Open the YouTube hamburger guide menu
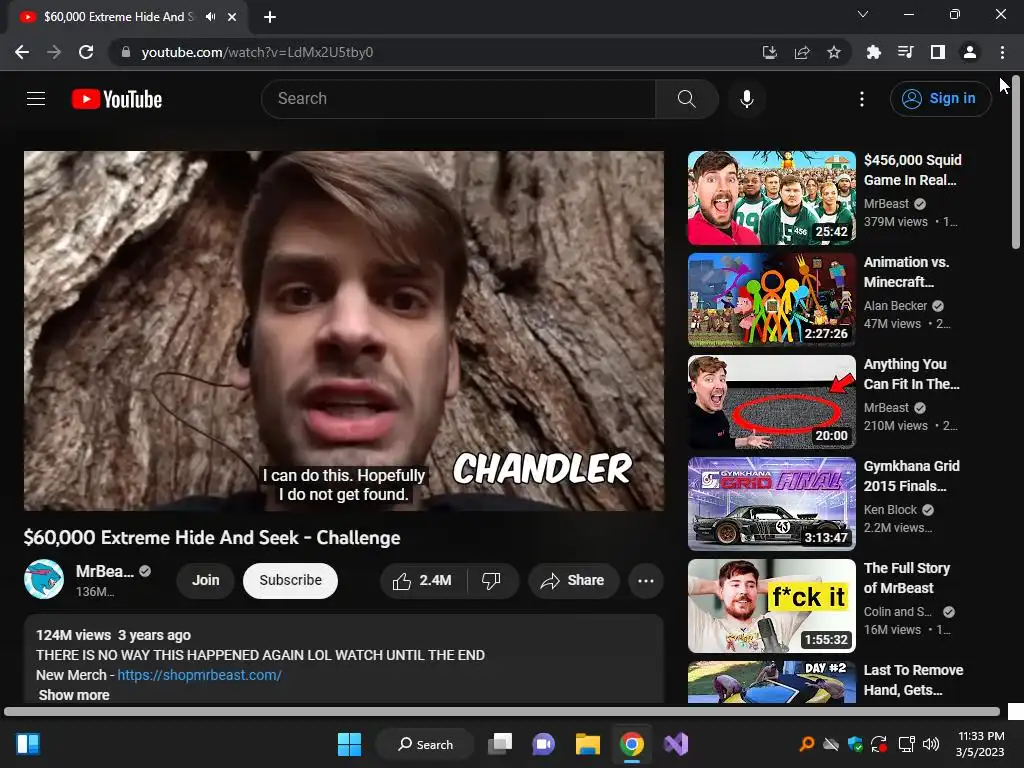1024x768 pixels. (36, 99)
